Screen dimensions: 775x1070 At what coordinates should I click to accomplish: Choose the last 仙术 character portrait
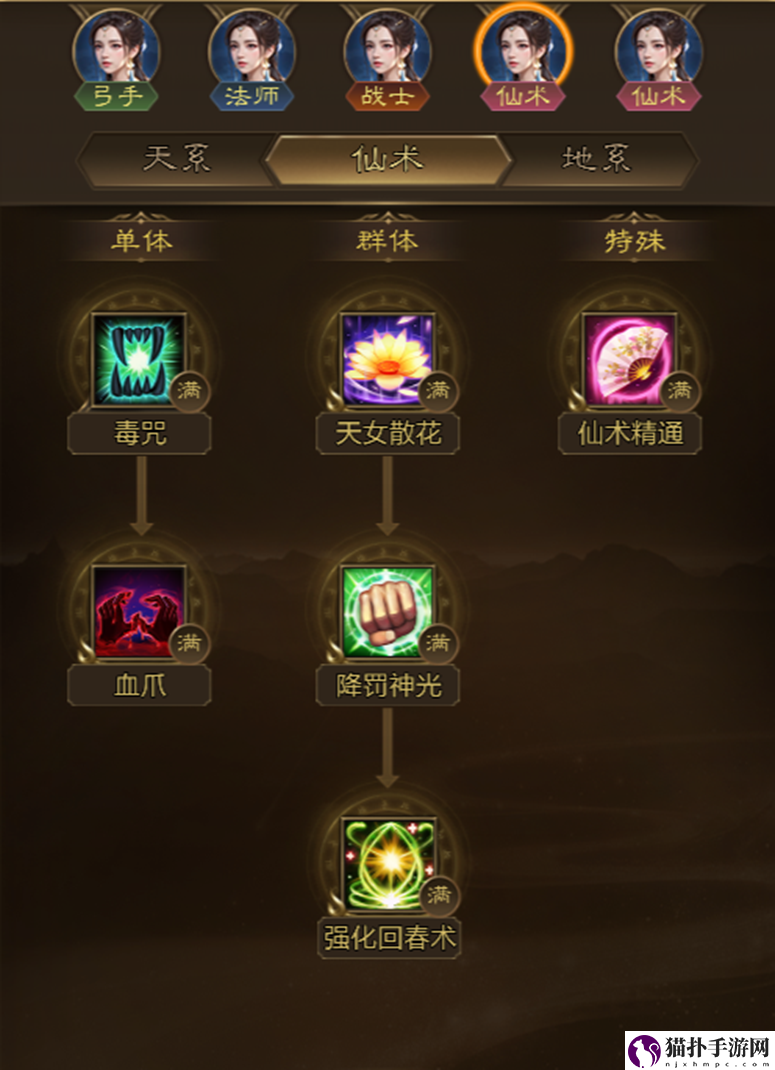click(659, 58)
